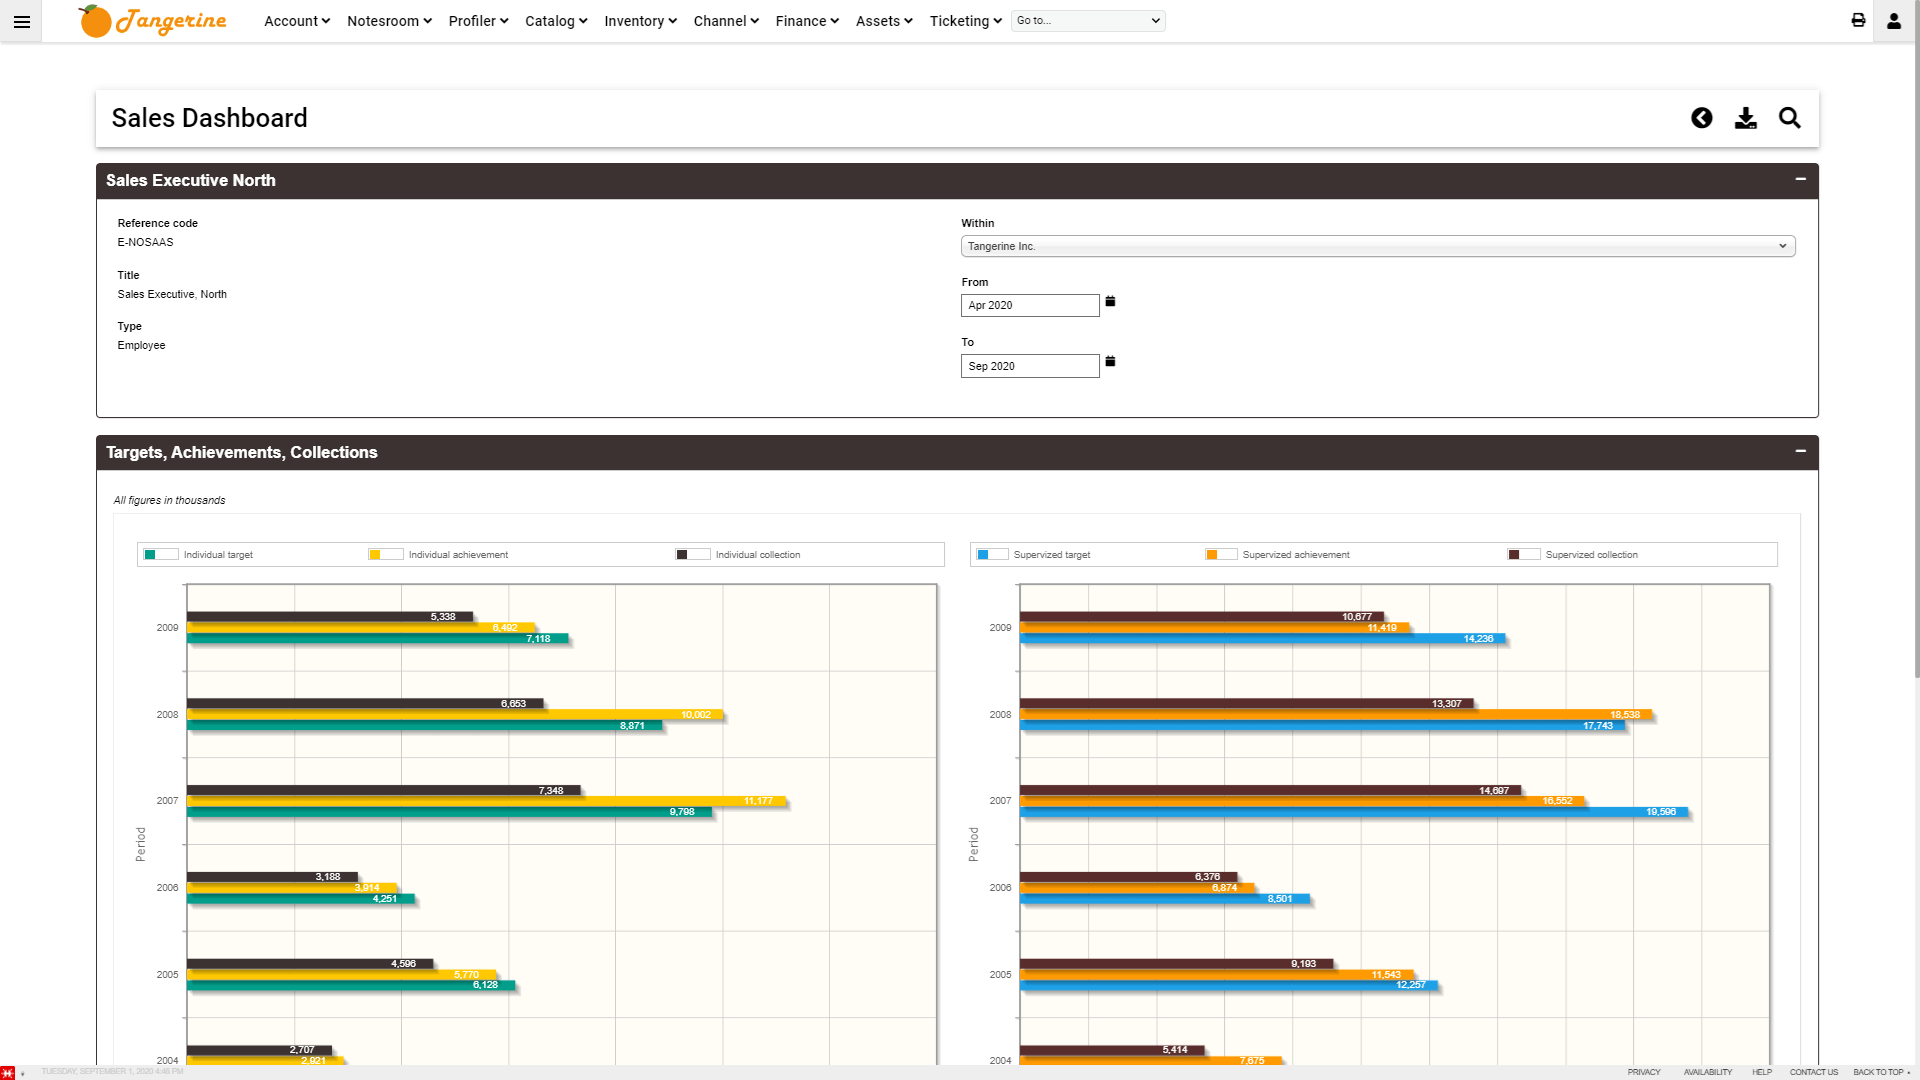The width and height of the screenshot is (1920, 1080).
Task: Toggle Supervized achievement legend swatch
Action: pos(1221,555)
